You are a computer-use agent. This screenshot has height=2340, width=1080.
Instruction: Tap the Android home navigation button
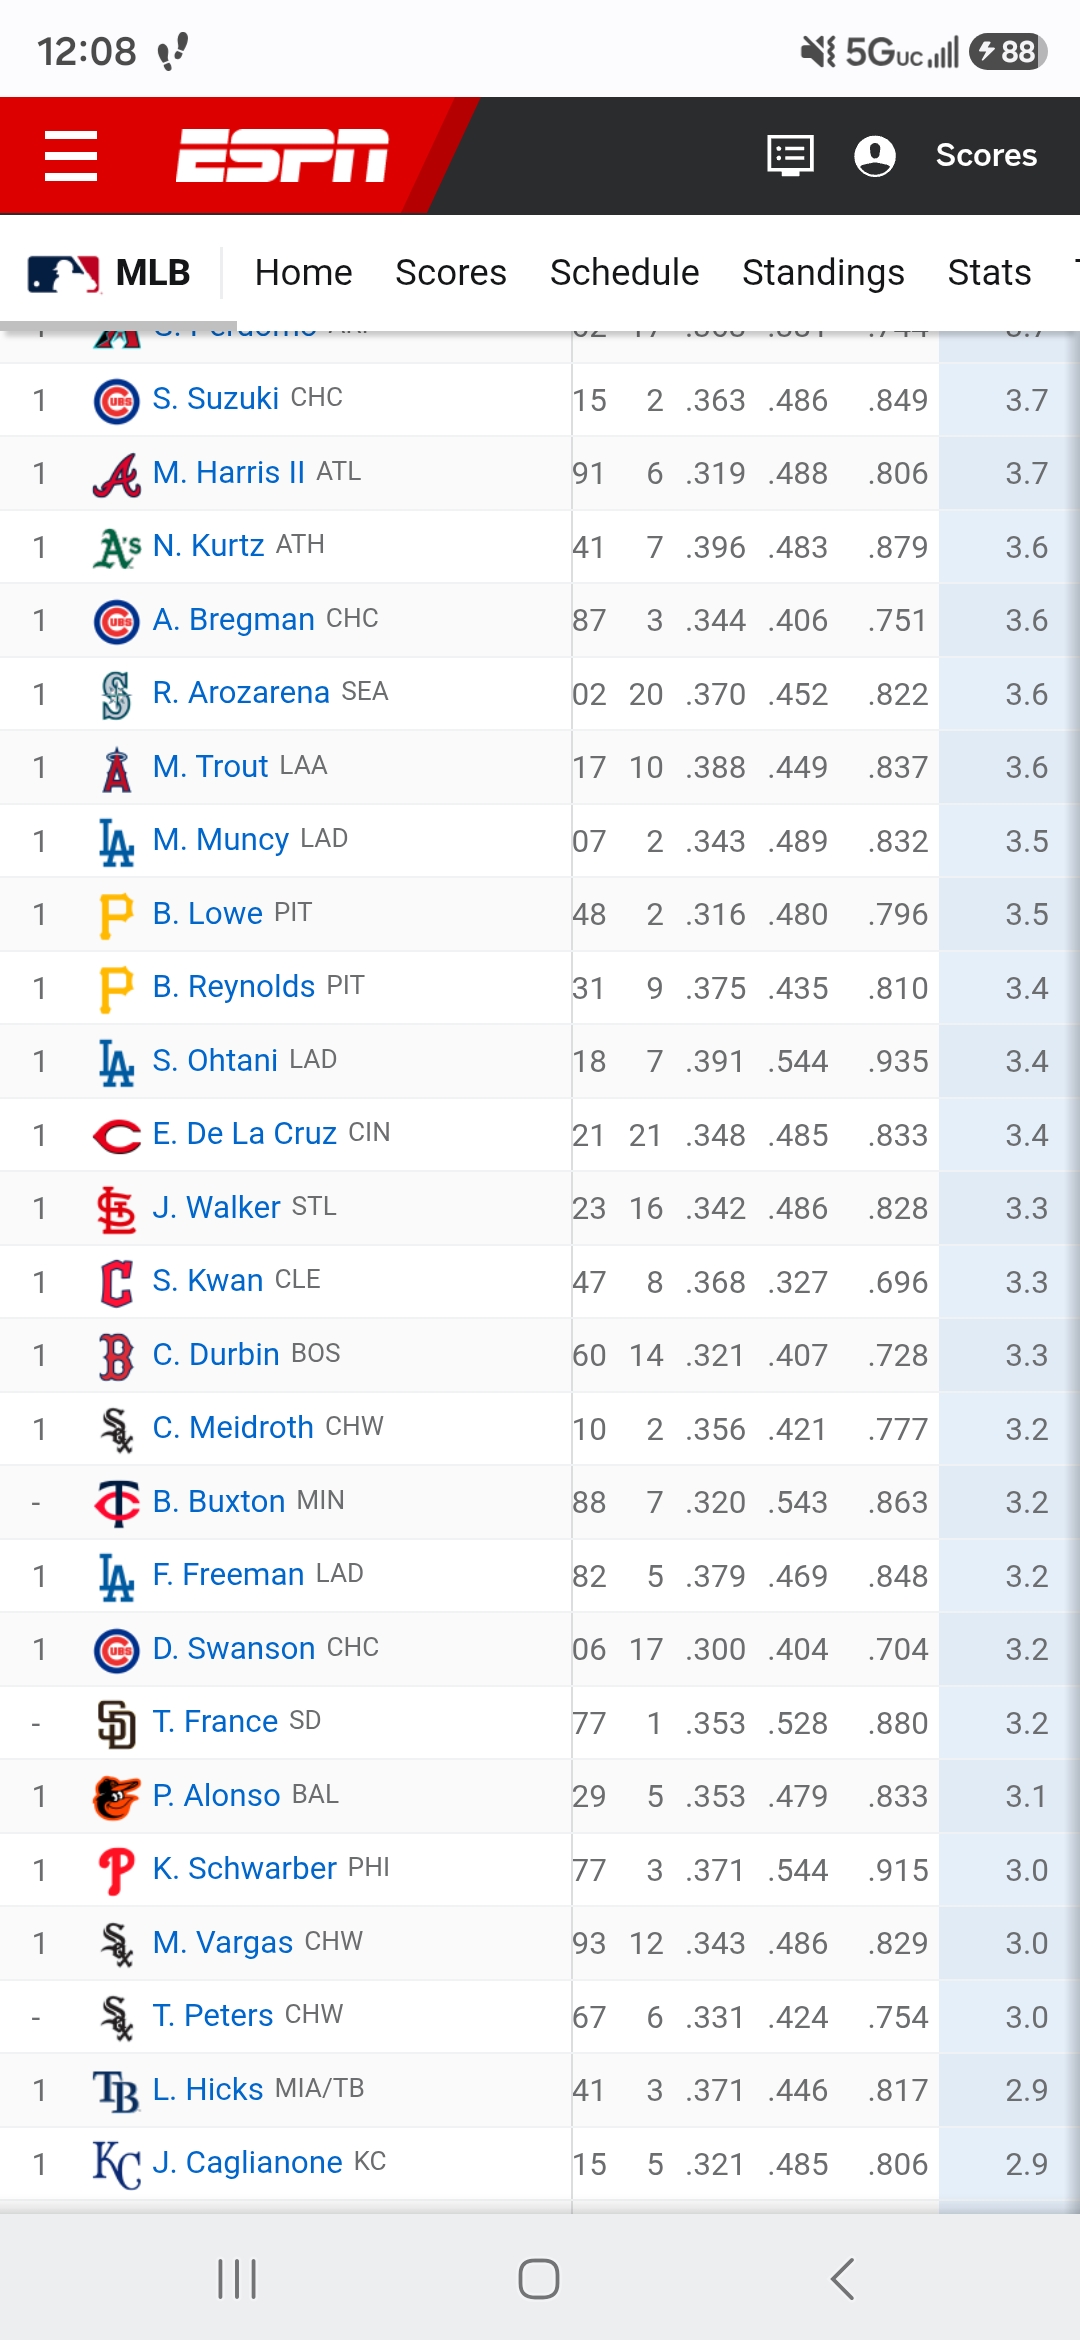pyautogui.click(x=539, y=2279)
